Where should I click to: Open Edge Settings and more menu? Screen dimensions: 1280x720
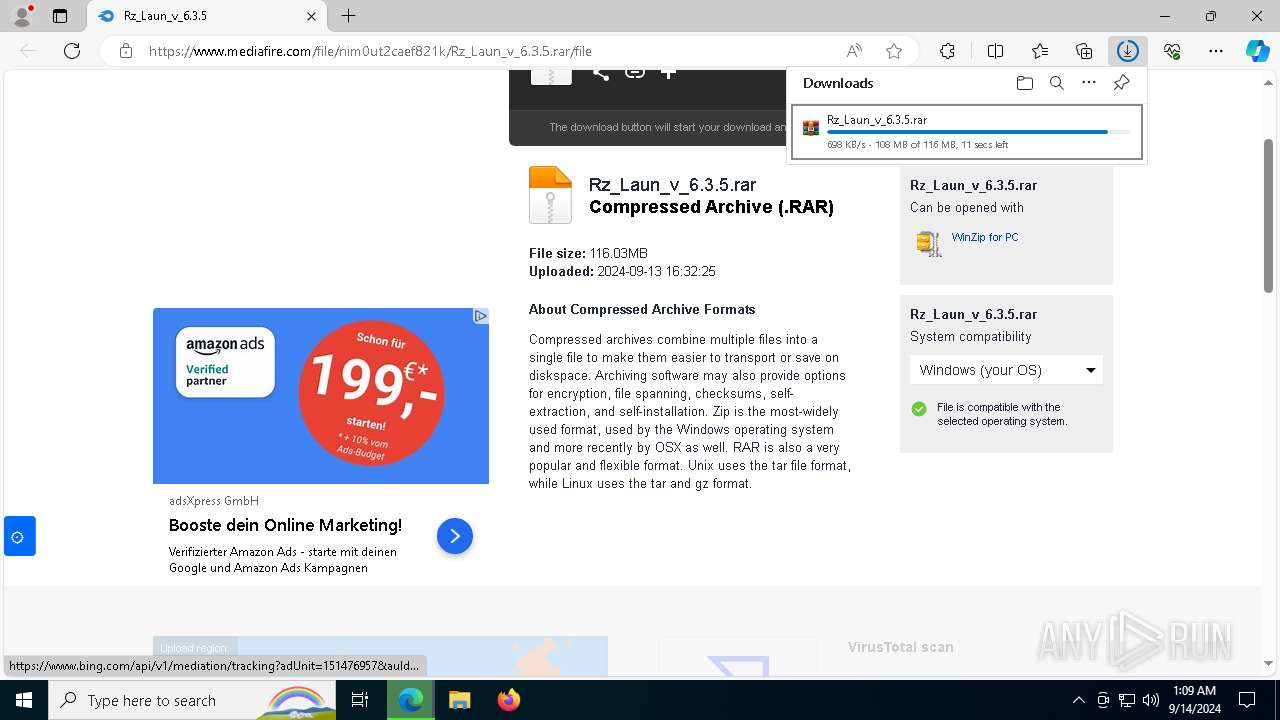[x=1216, y=51]
